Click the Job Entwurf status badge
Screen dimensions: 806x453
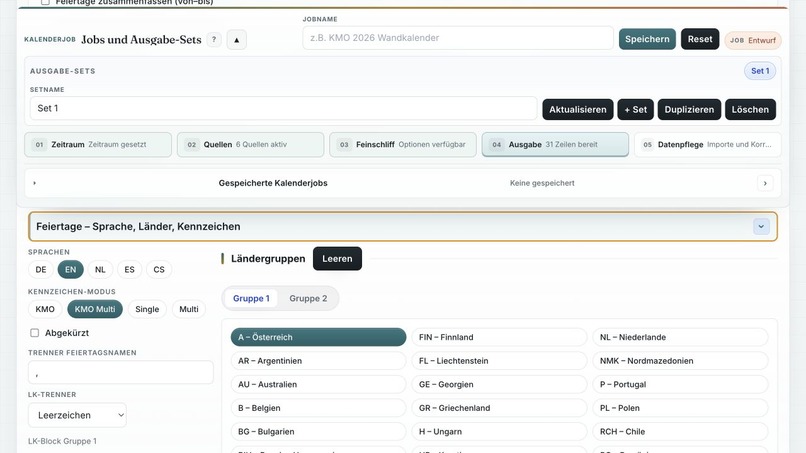tap(753, 40)
